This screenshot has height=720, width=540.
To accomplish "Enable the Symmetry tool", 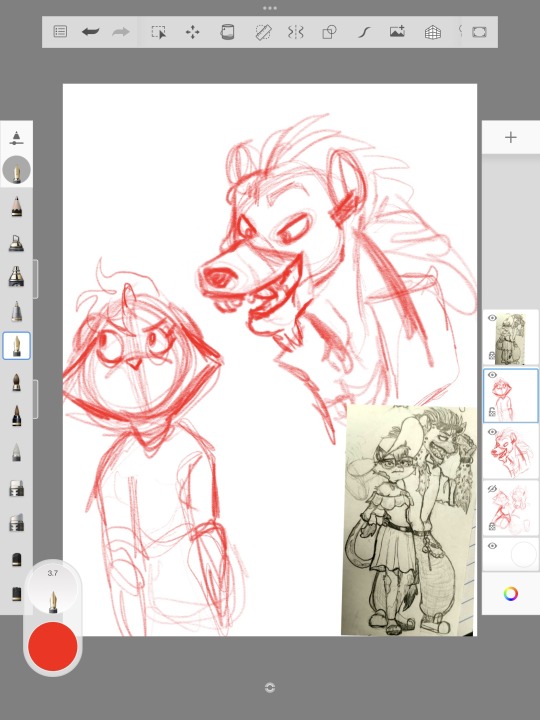I will tap(296, 32).
